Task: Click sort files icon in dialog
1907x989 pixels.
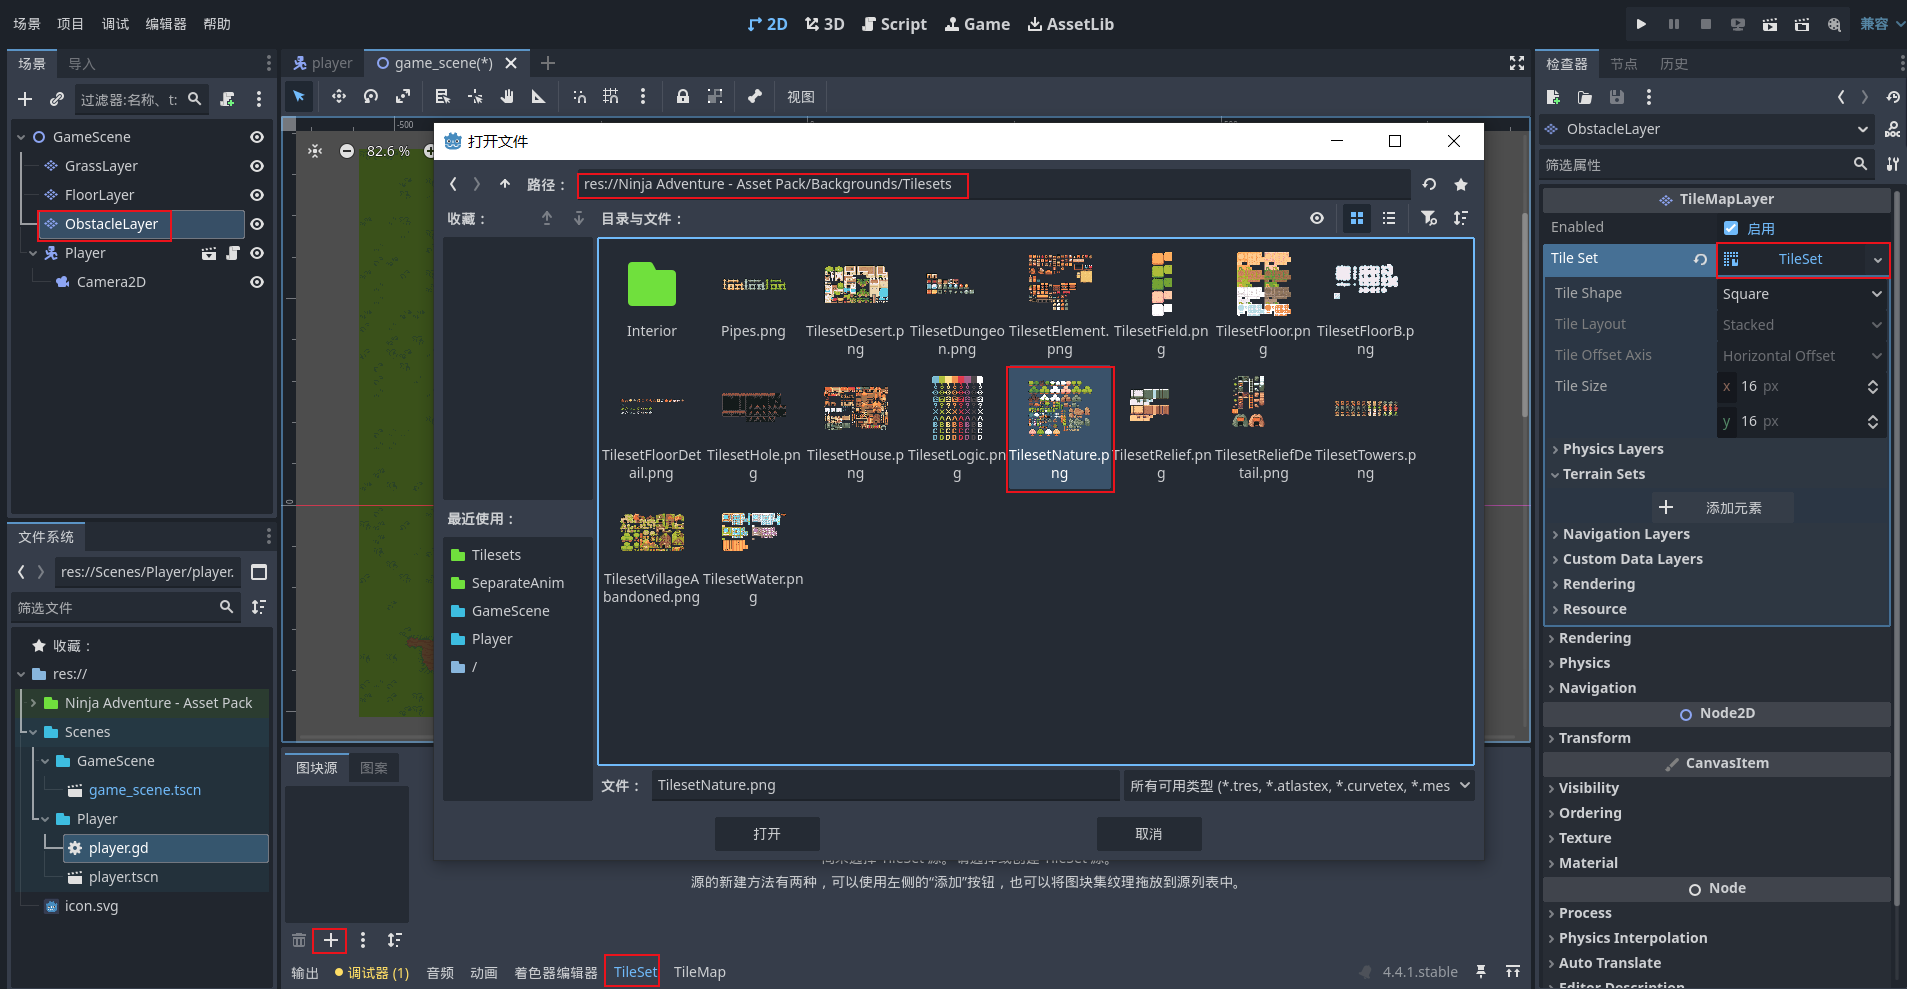Action: point(1461,218)
